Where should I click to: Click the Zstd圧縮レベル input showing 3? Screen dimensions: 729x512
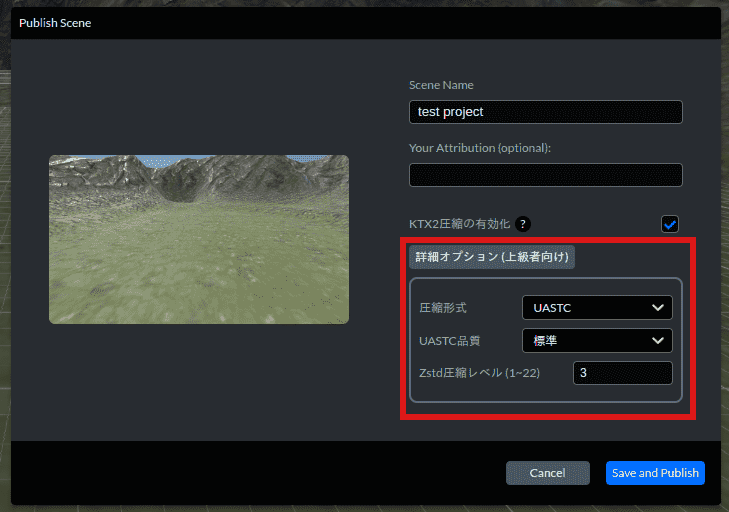click(622, 374)
